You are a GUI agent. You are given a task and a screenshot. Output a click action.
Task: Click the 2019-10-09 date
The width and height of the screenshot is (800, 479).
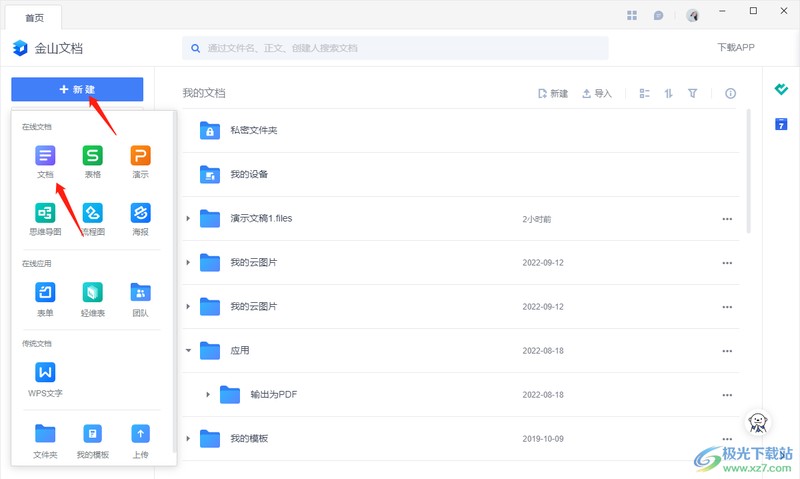(x=543, y=439)
